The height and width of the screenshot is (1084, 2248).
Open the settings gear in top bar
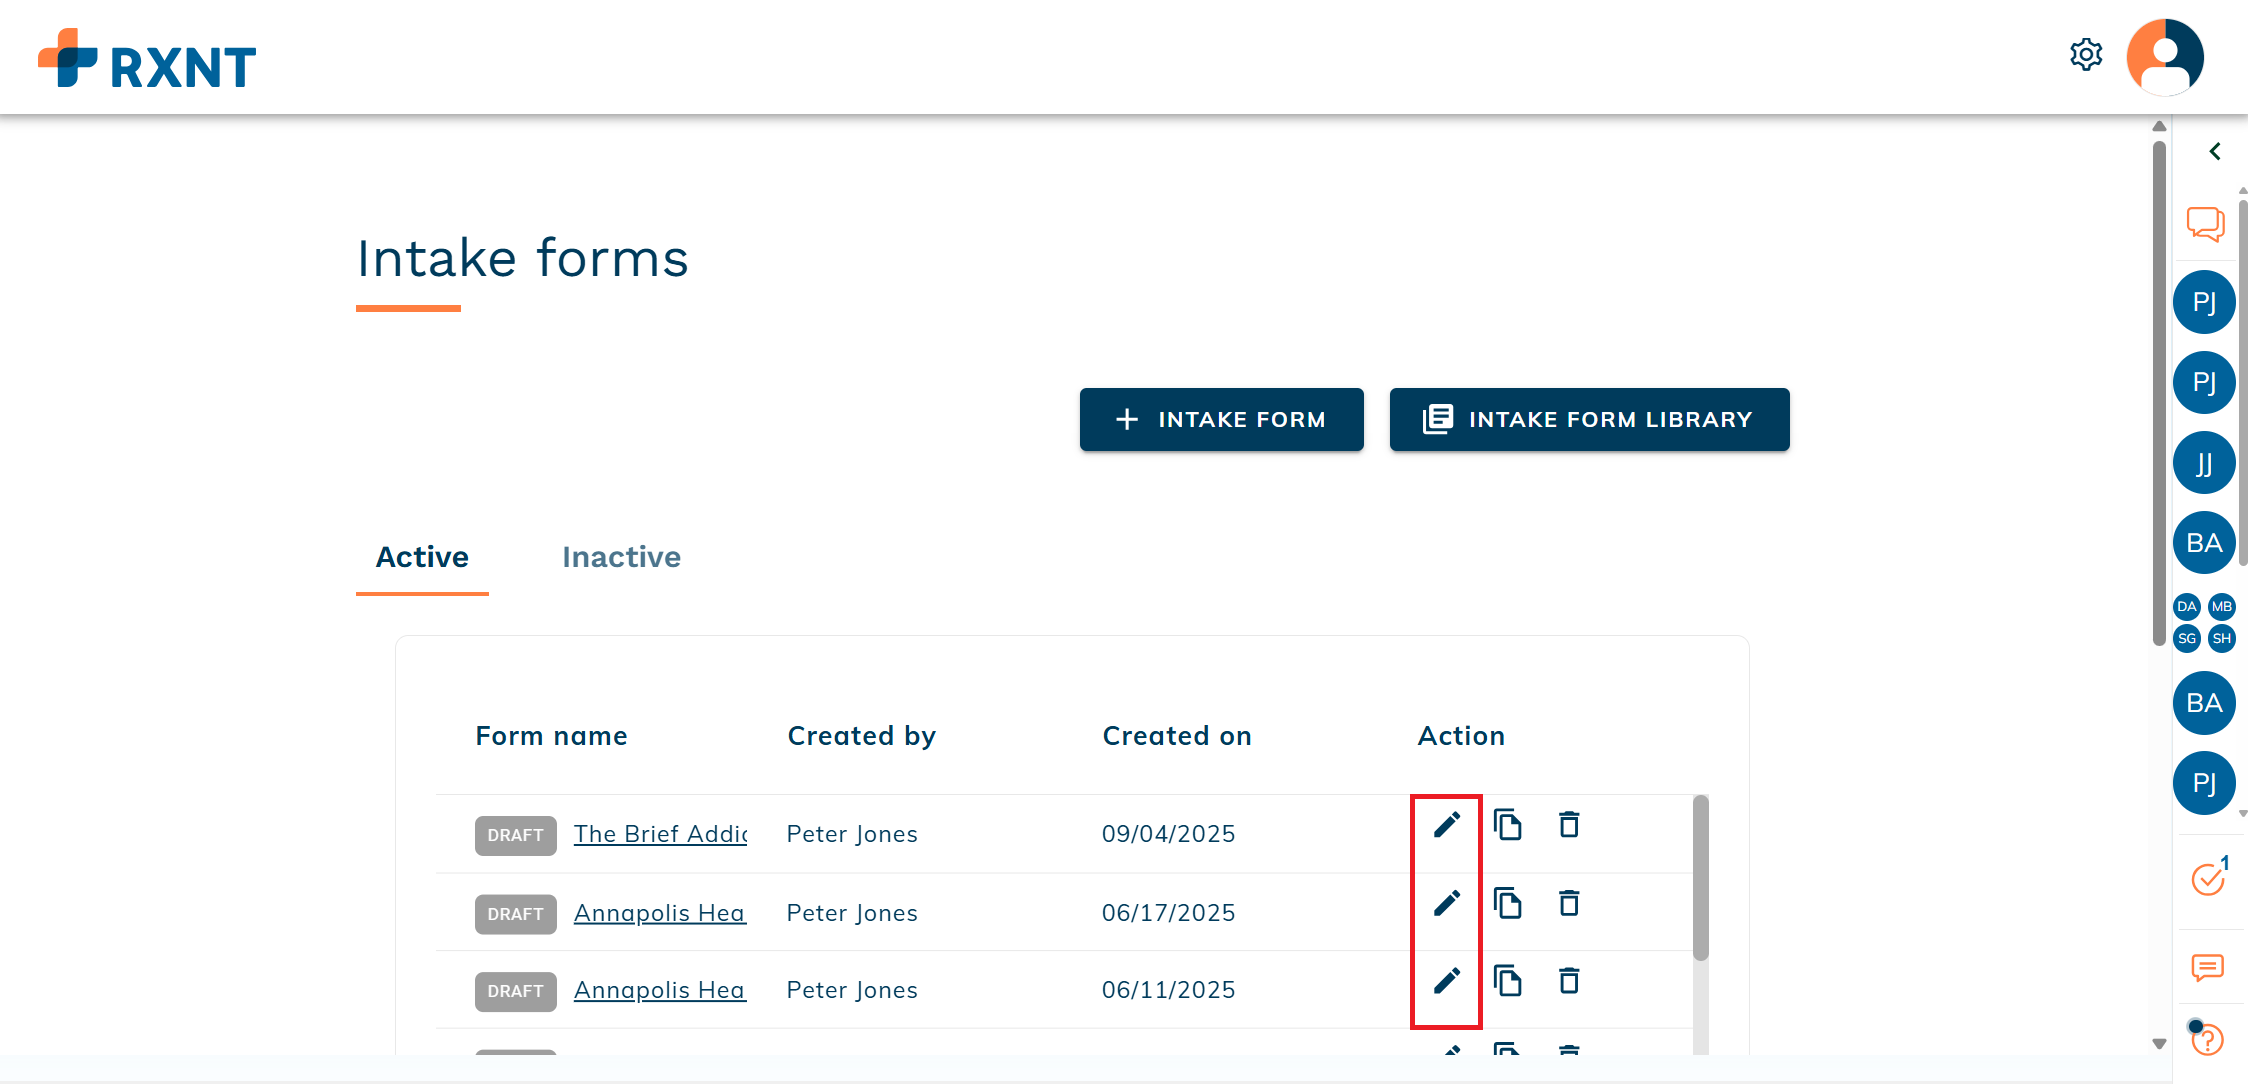click(x=2086, y=55)
